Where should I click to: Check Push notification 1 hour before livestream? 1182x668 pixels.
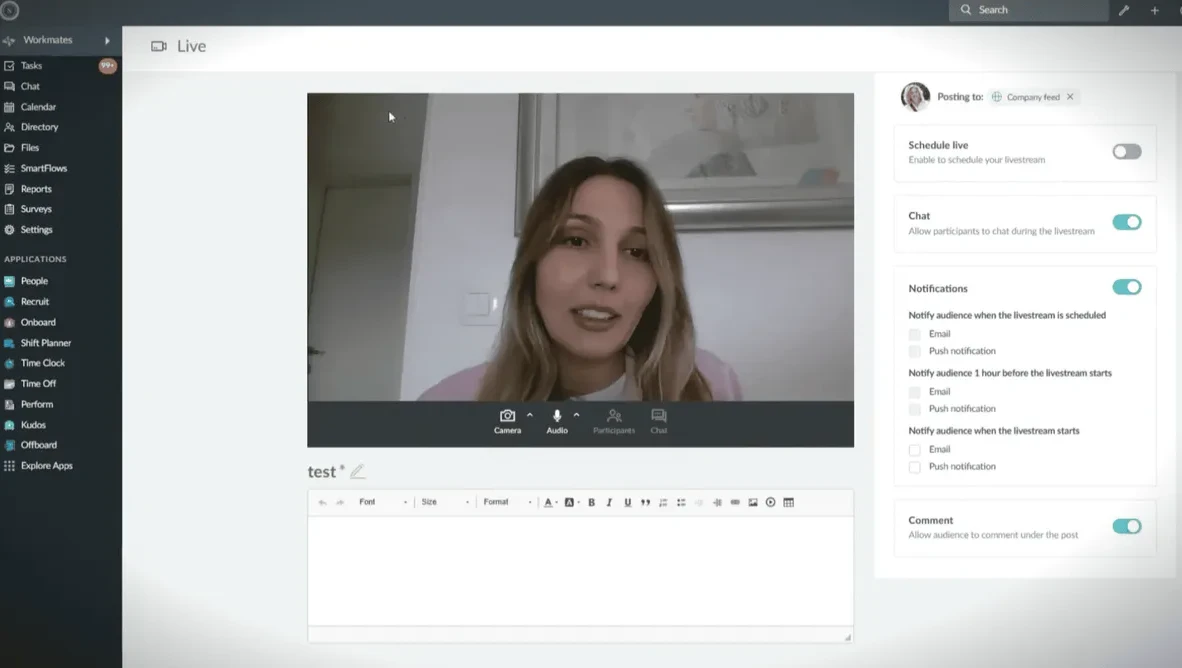click(x=914, y=409)
